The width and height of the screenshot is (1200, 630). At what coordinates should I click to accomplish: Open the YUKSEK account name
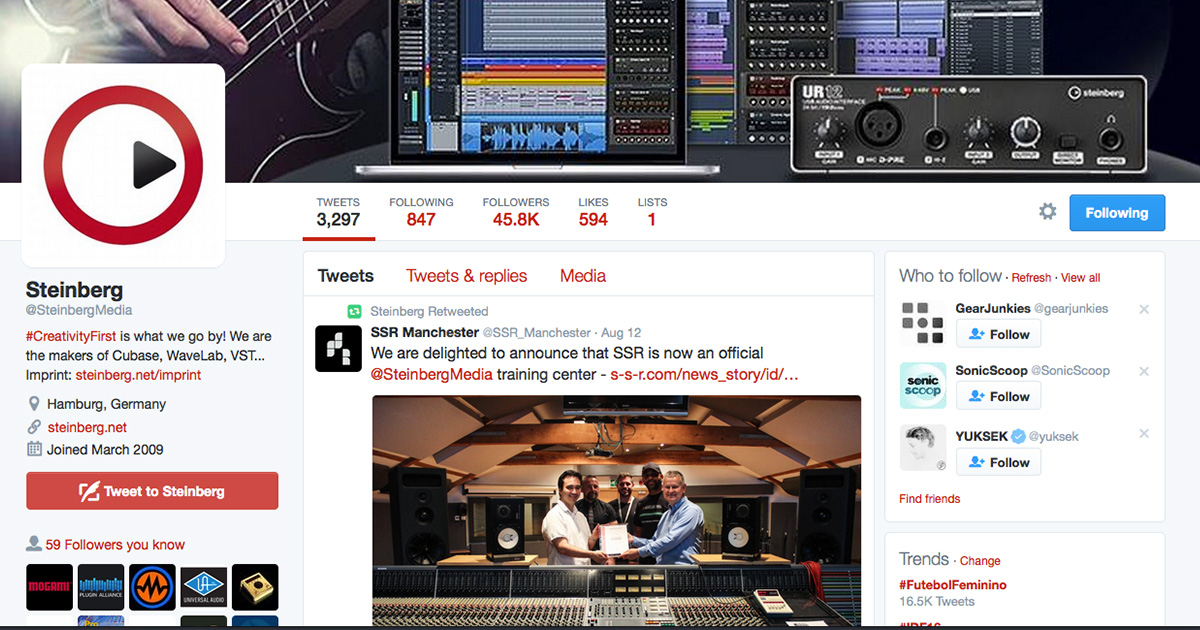[980, 436]
